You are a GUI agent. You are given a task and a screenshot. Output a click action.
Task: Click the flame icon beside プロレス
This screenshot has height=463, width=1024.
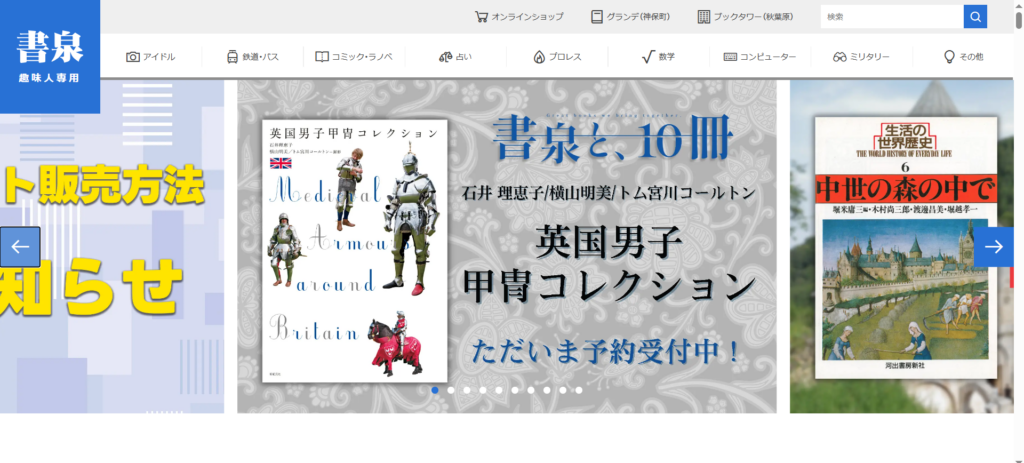[539, 57]
